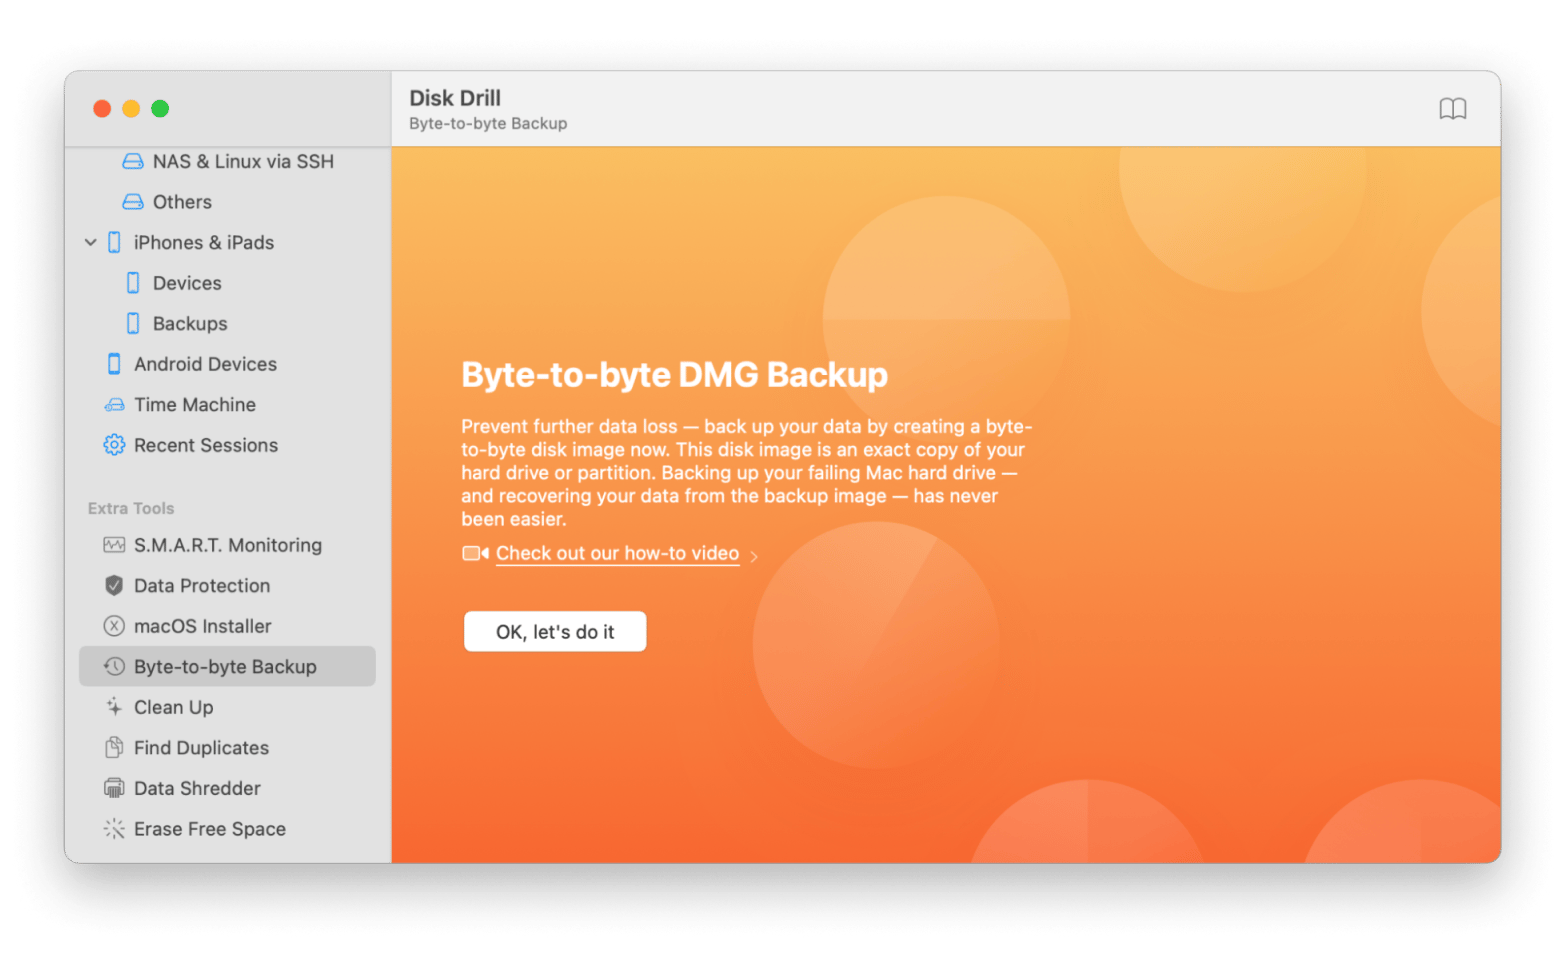
Task: Click the S.M.A.R.T. Monitoring graph icon
Action: pyautogui.click(x=114, y=545)
